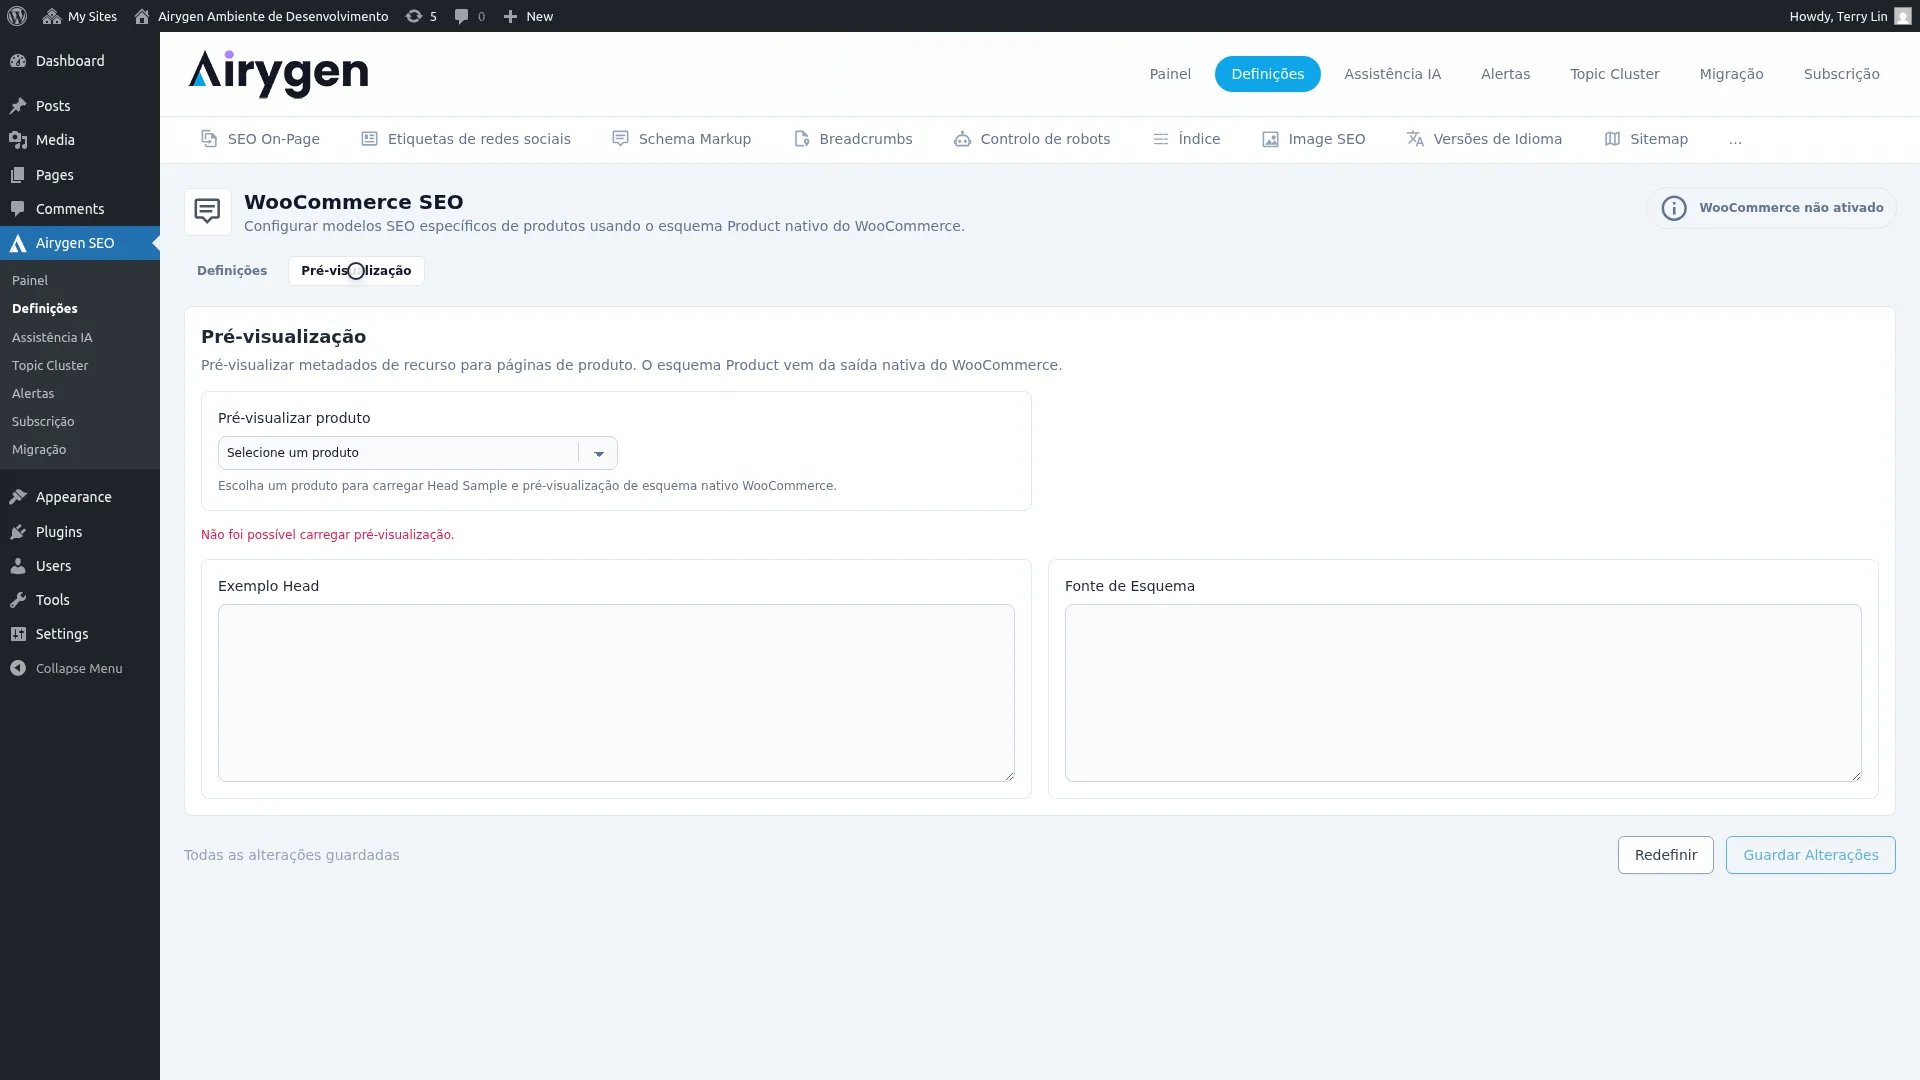Open SEO On-Page settings tab
Screen dimensions: 1920x1080
tap(260, 139)
